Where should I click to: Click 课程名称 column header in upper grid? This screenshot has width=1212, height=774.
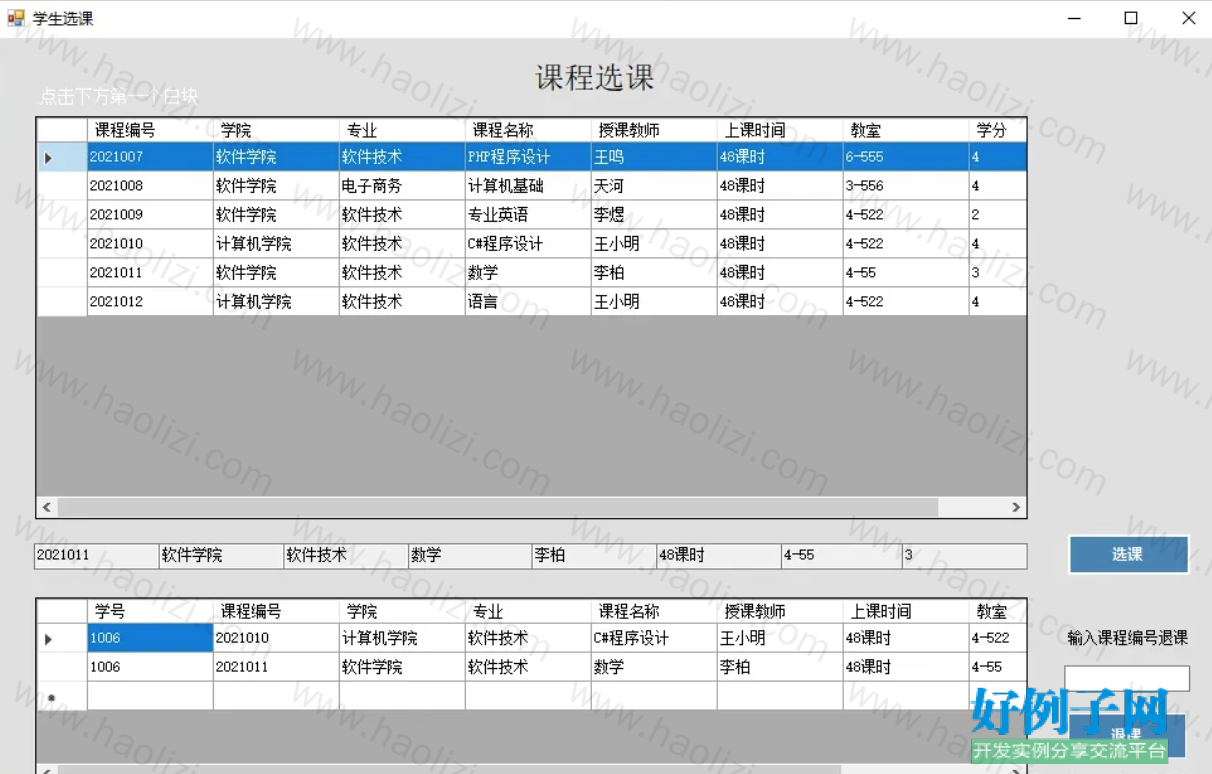point(528,130)
